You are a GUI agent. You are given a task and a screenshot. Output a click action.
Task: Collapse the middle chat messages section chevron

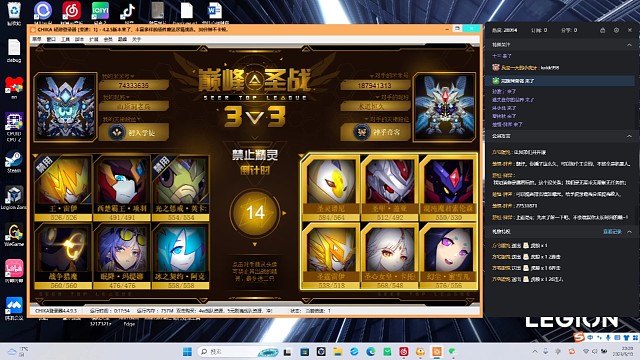(629, 136)
